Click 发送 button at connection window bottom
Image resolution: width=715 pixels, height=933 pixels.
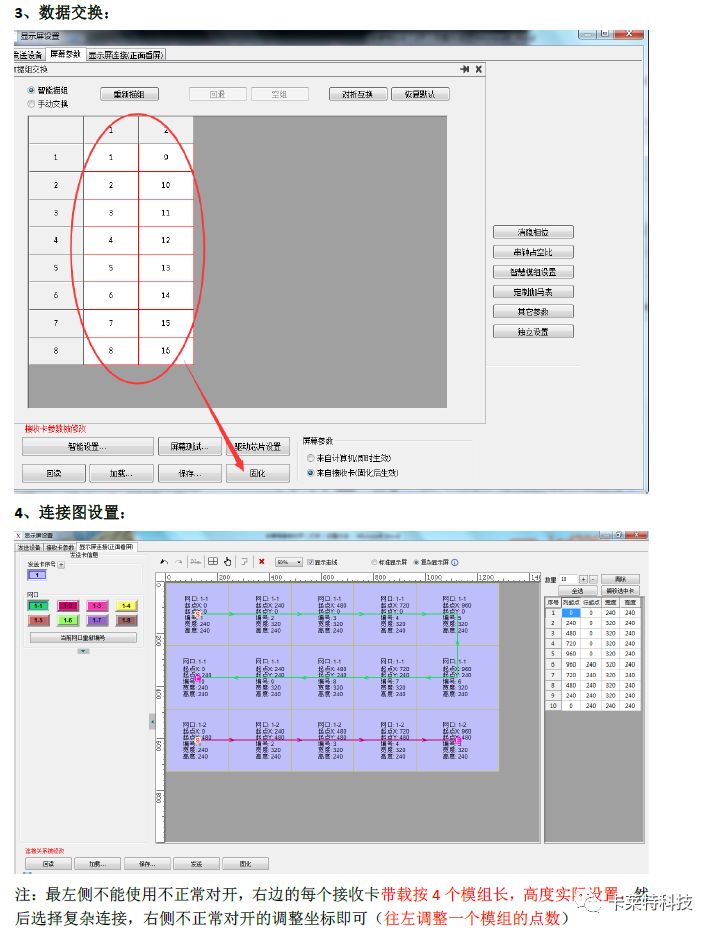[x=196, y=863]
